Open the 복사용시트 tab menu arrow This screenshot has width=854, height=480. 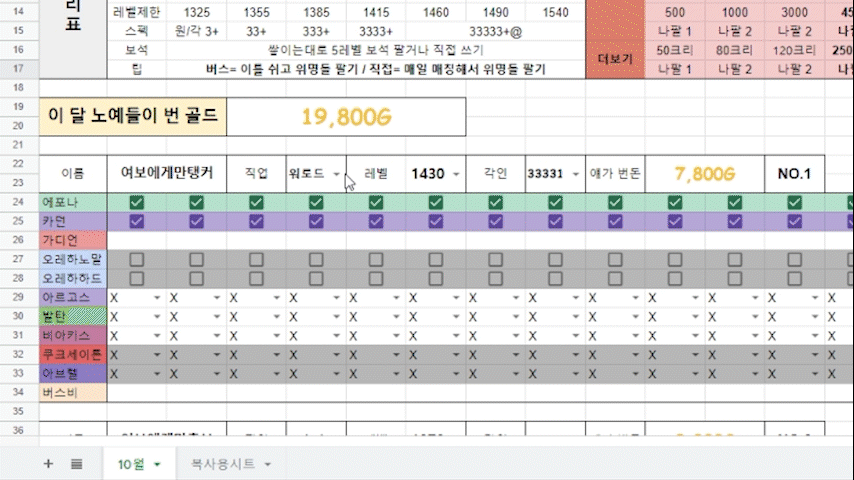[x=267, y=465]
